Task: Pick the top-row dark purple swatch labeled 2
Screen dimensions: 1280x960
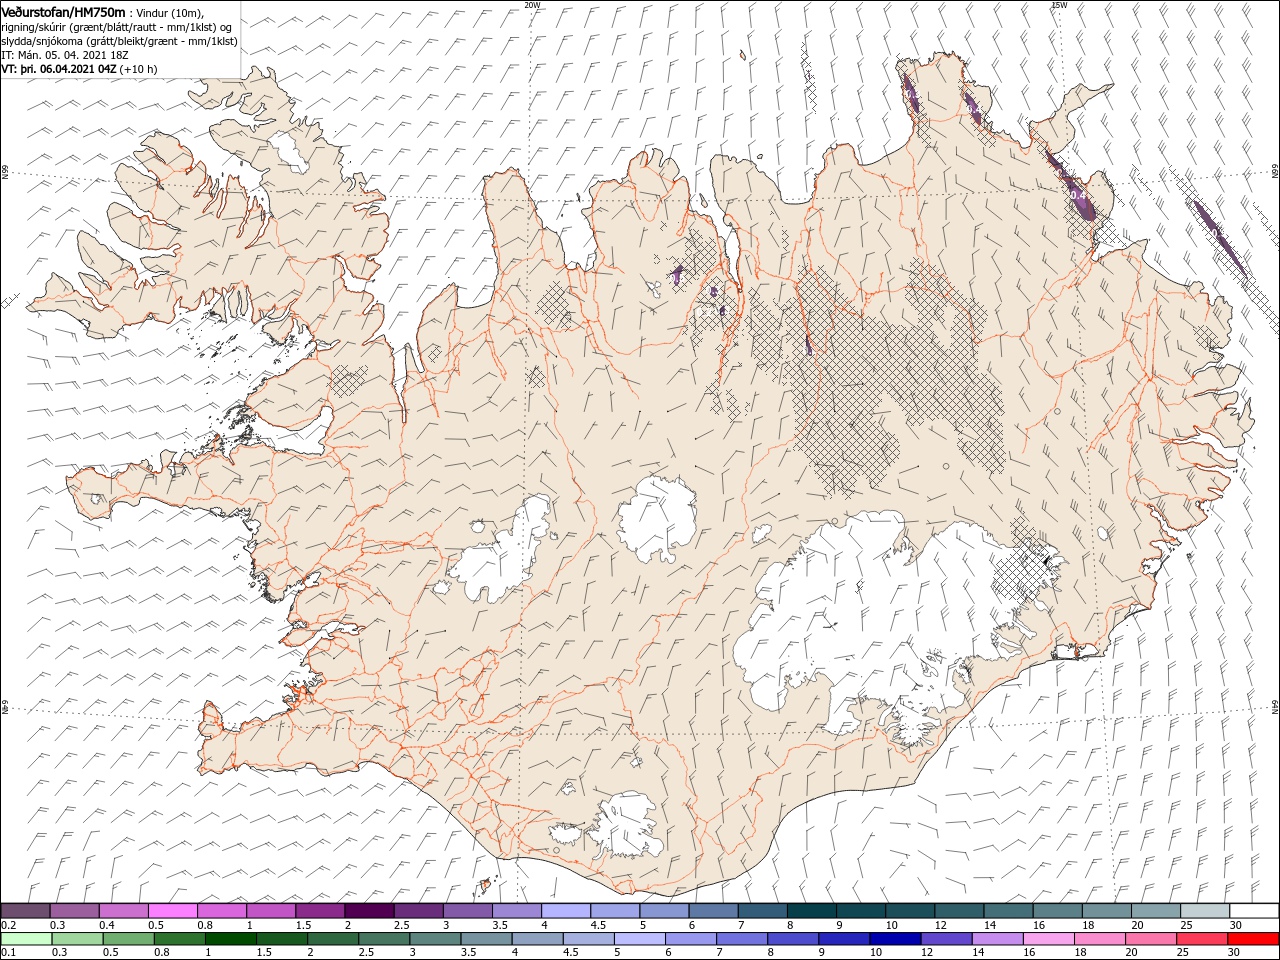Action: pos(369,910)
